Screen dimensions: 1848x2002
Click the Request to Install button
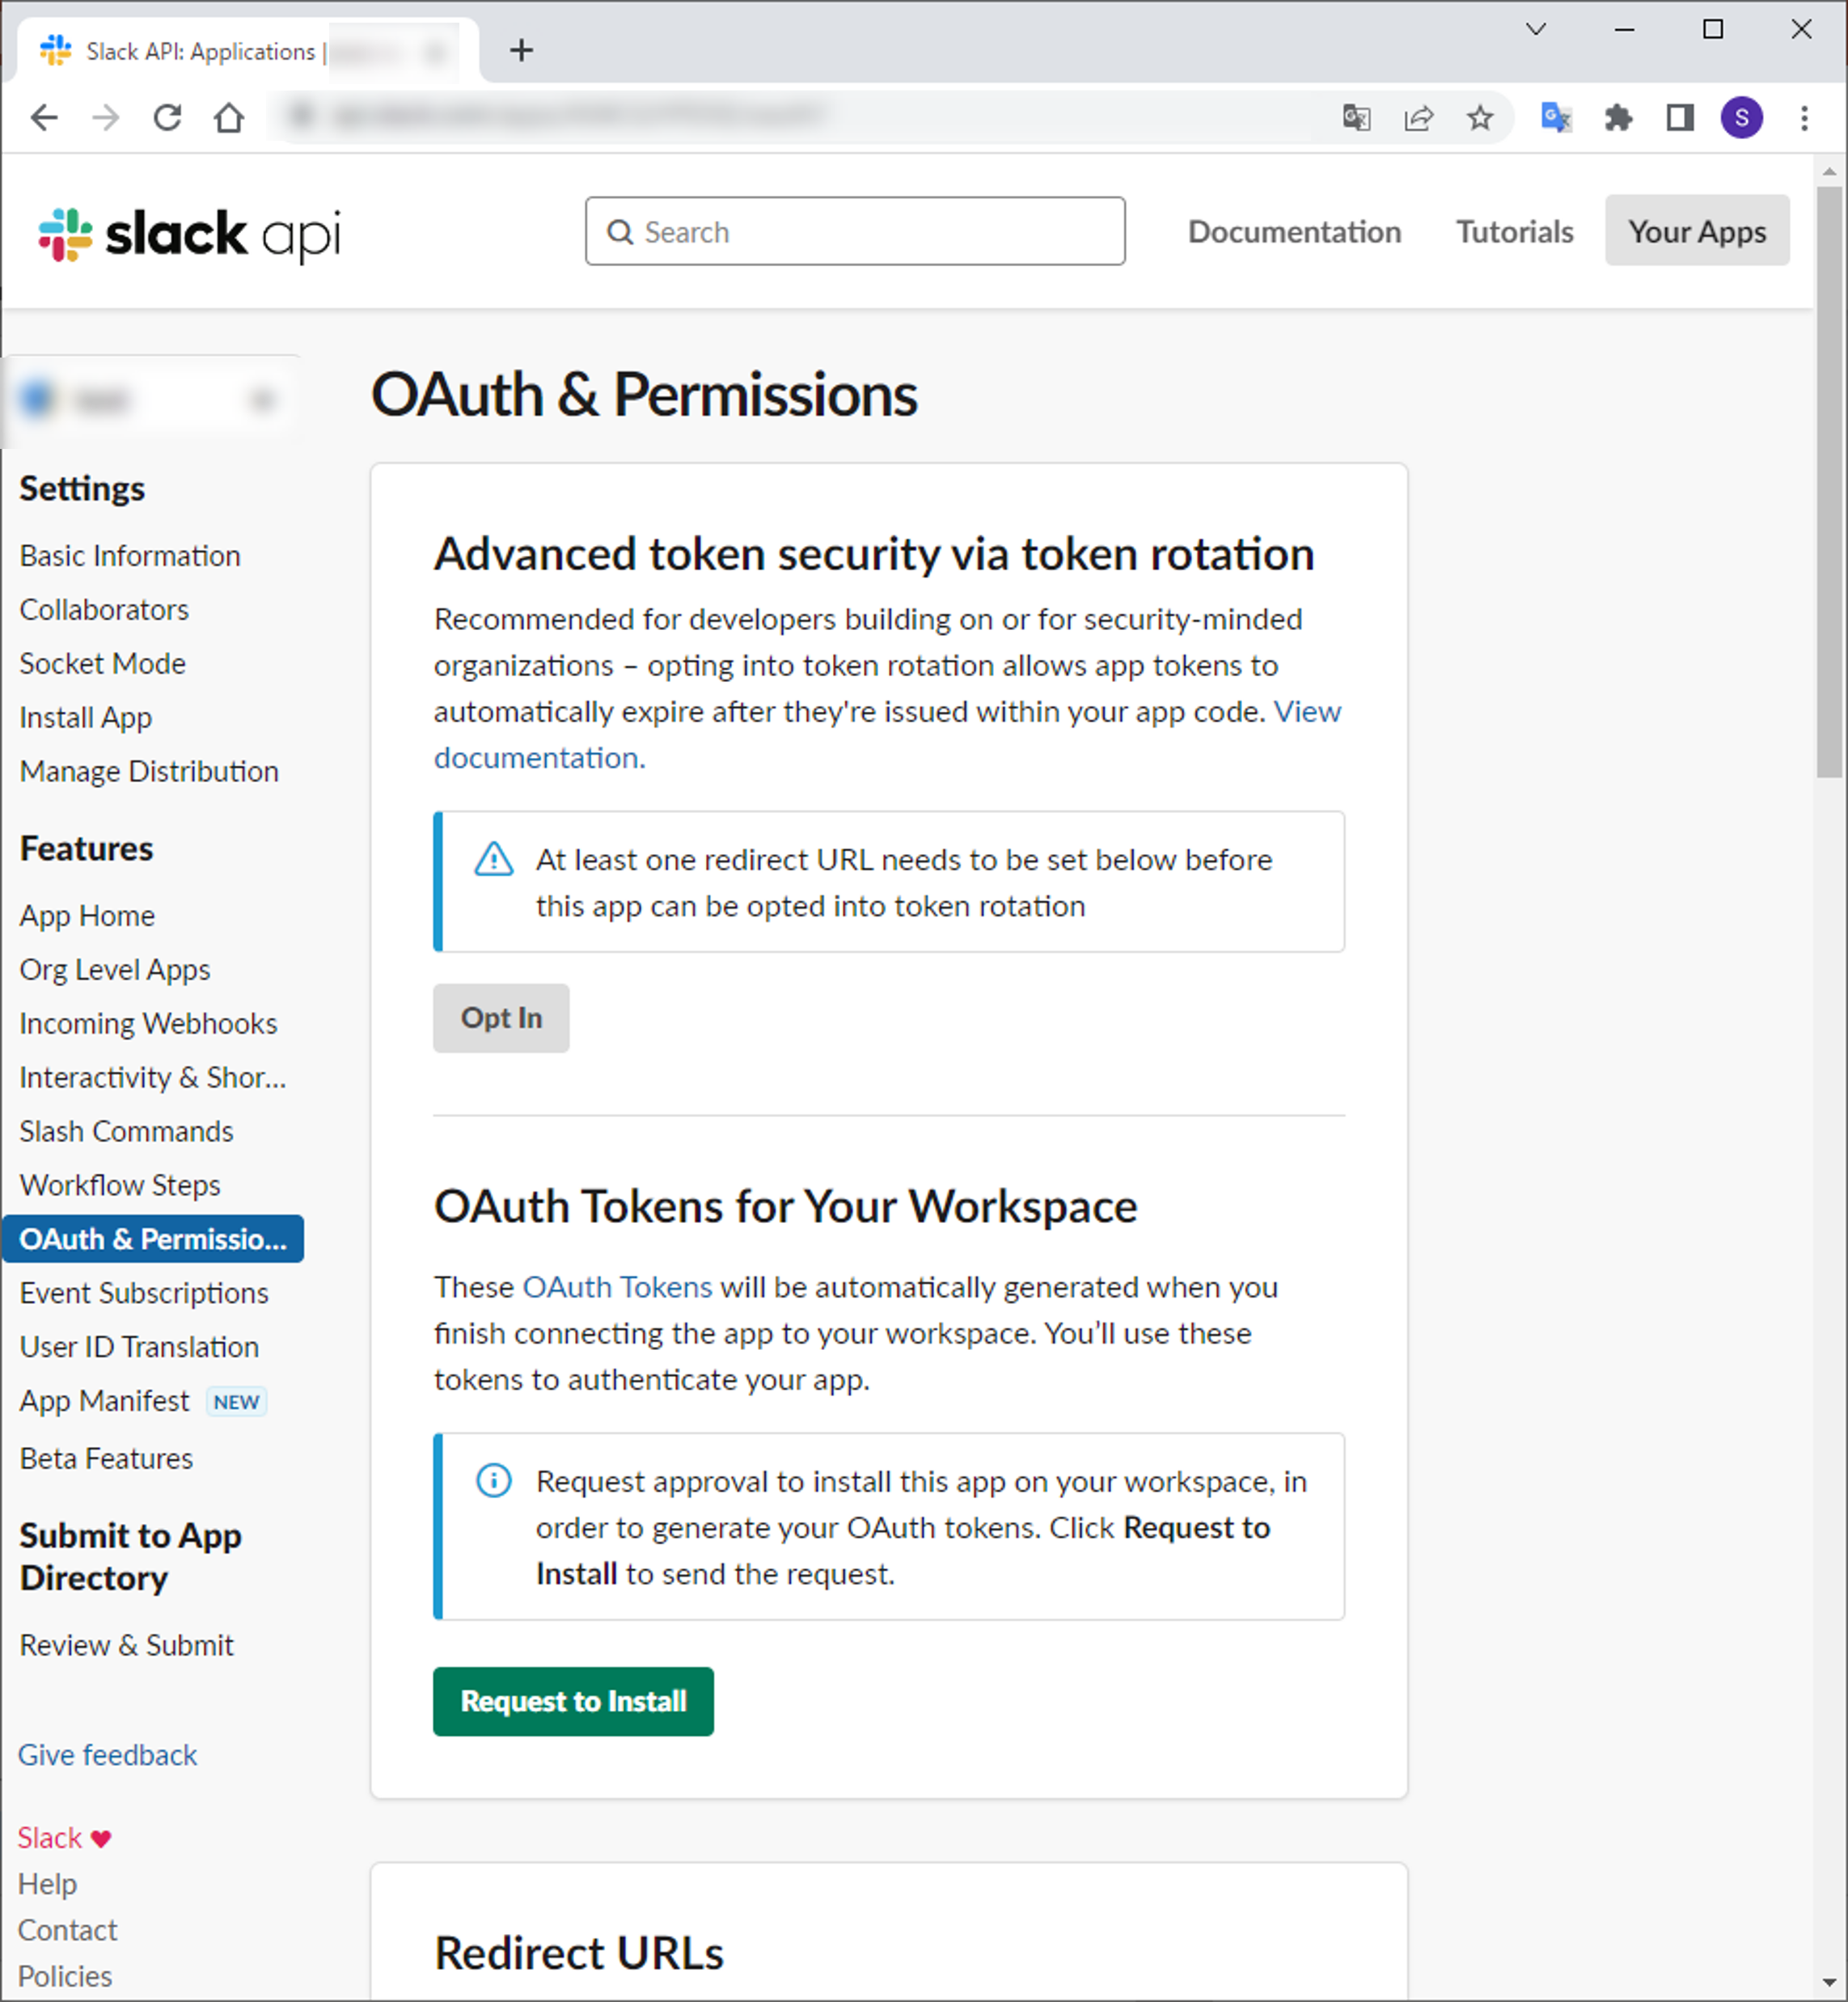[x=573, y=1701]
